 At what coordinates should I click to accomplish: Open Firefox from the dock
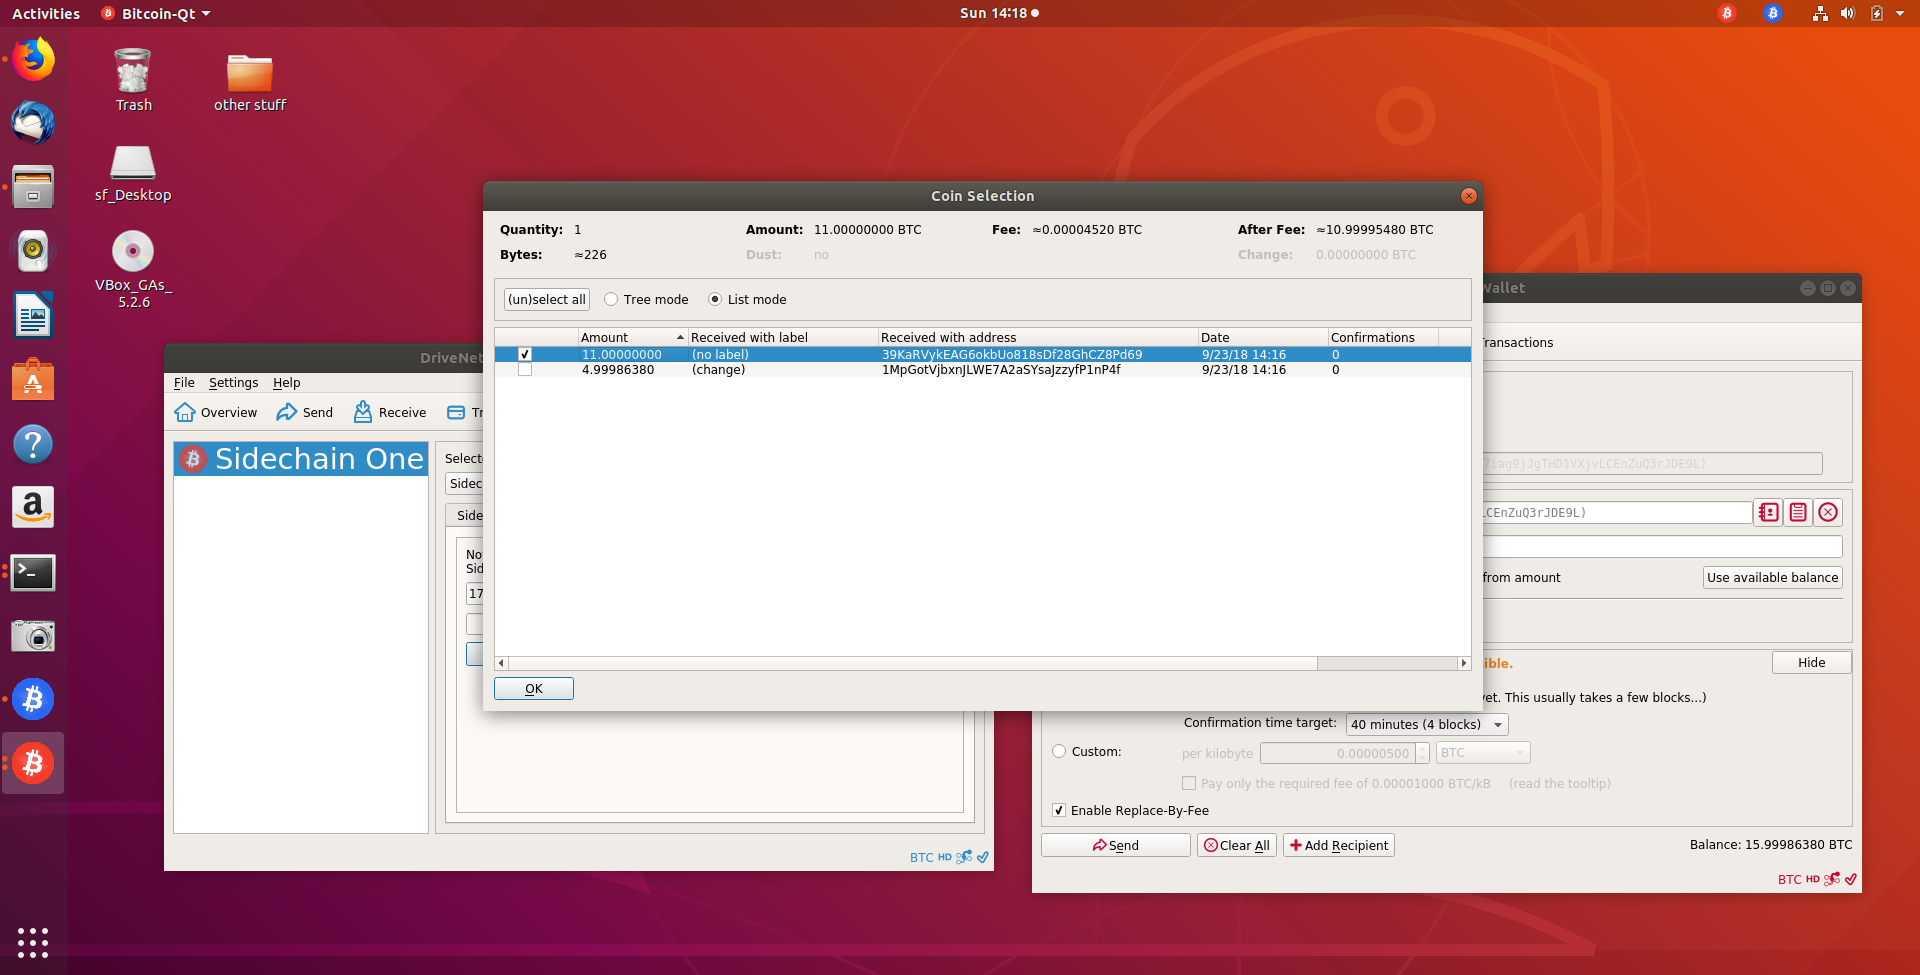tap(33, 60)
